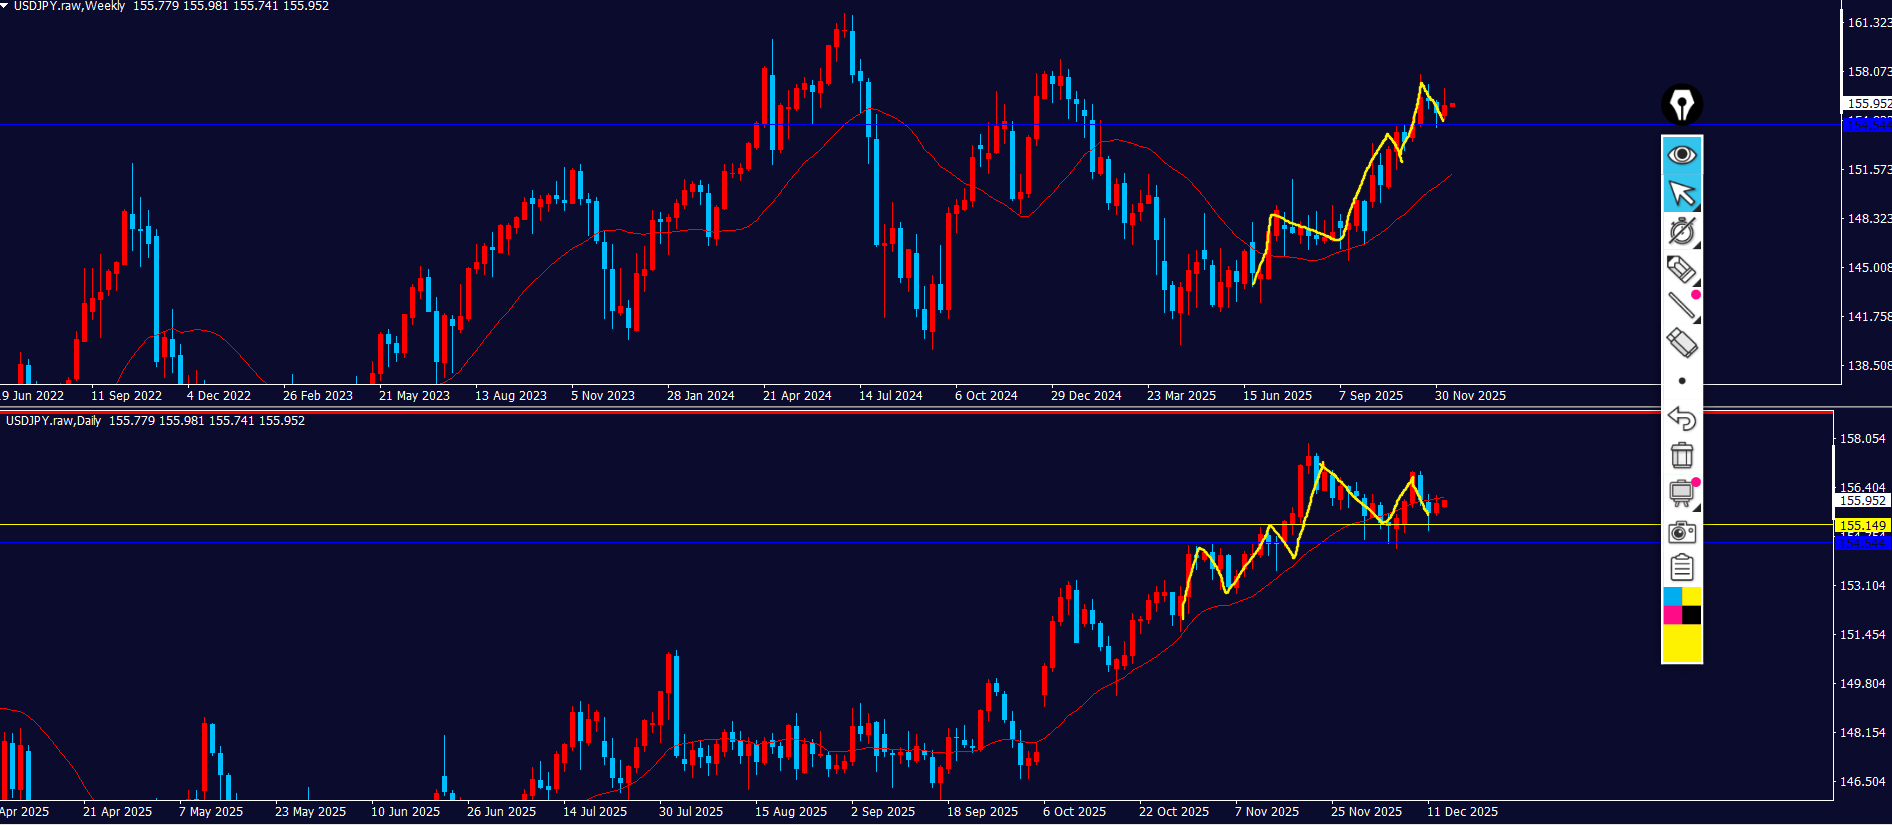The width and height of the screenshot is (1892, 825).
Task: Select the highlighter marker tool
Action: 1682,269
